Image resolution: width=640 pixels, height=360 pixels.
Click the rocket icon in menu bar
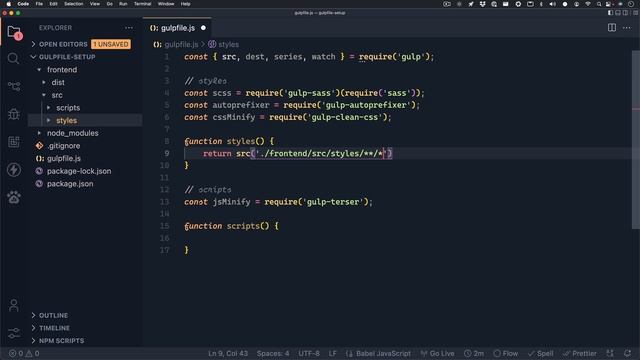[x=471, y=4]
